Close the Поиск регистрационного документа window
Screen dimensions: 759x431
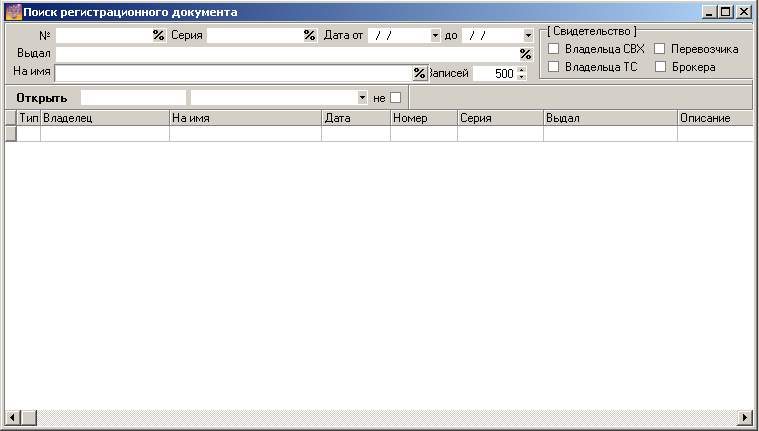tap(744, 12)
